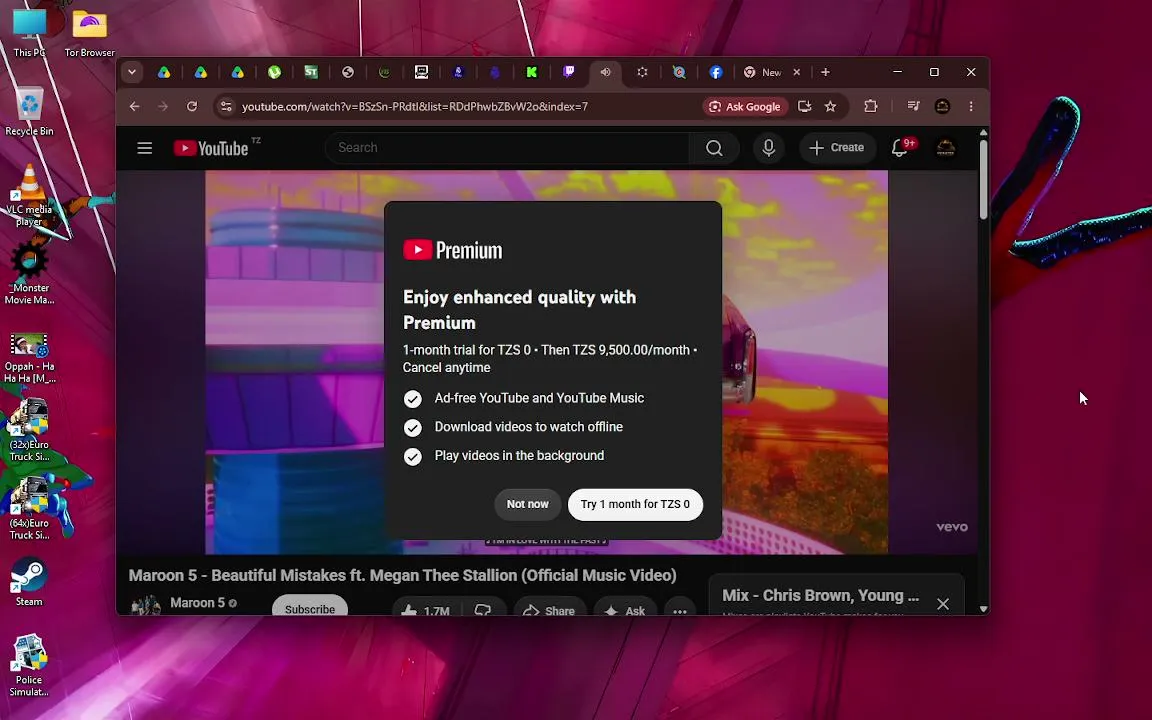Close the New tab

[797, 72]
